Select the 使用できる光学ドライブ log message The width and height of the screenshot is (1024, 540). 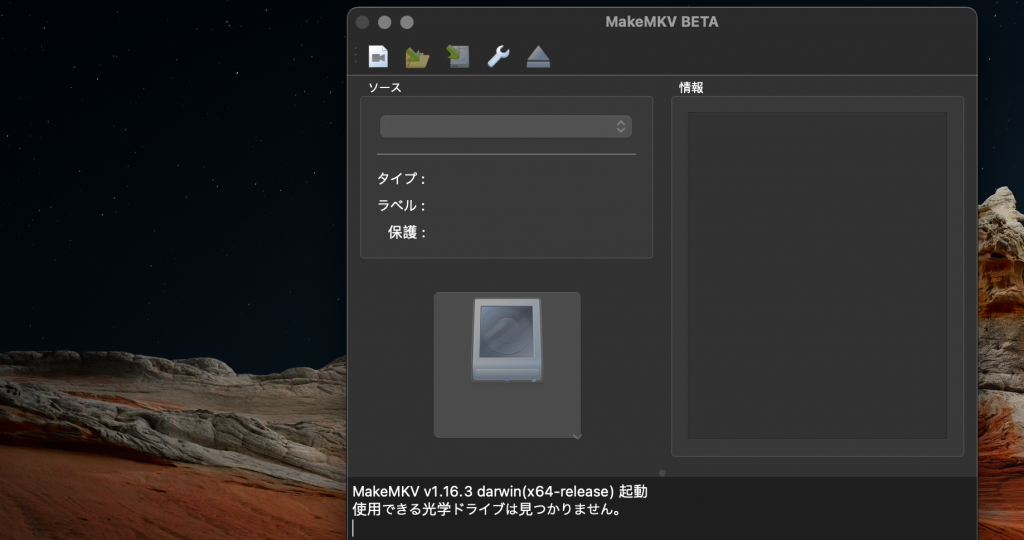487,509
